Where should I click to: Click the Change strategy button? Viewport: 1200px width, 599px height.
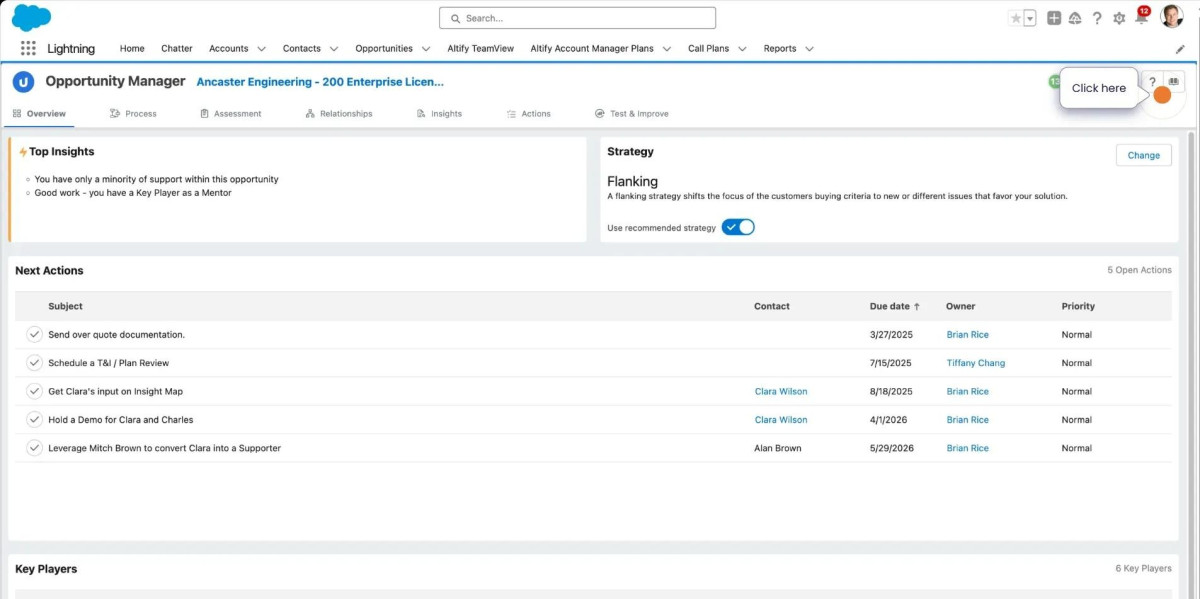[x=1143, y=155]
